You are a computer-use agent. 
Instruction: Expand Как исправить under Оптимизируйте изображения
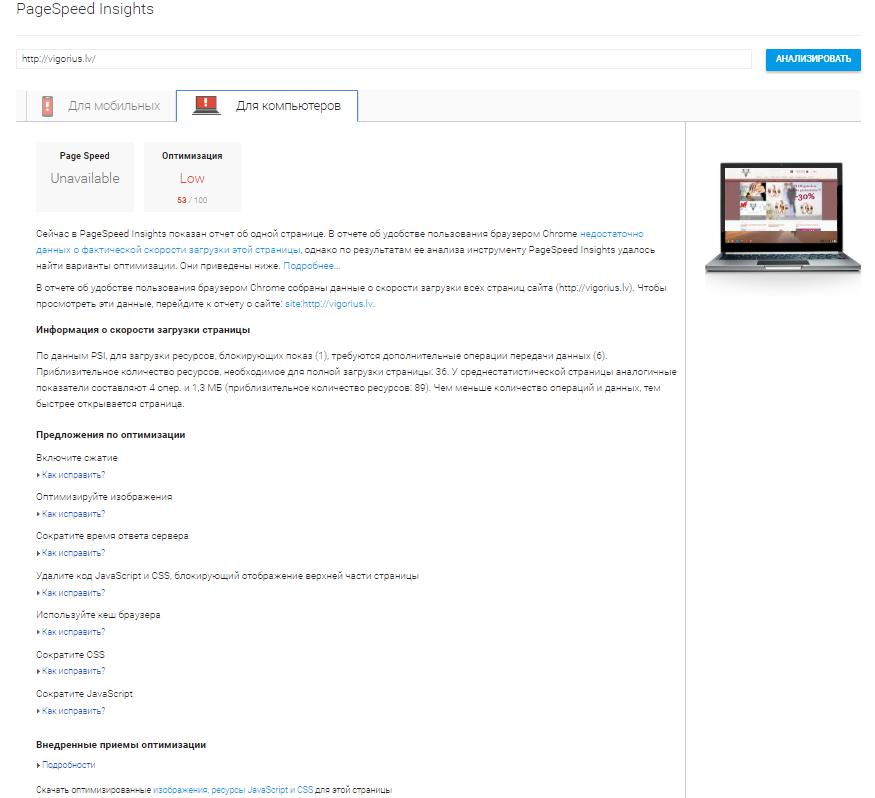point(72,514)
